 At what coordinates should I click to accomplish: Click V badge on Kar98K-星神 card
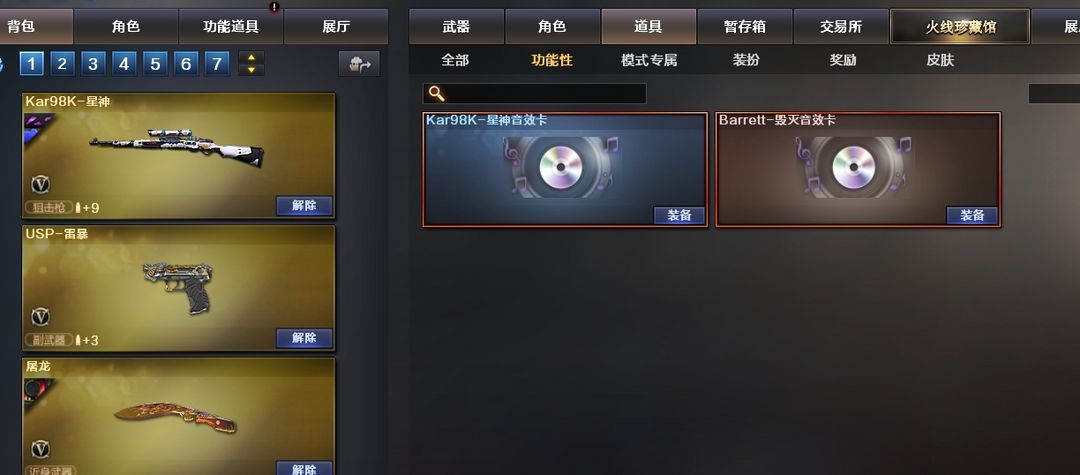click(x=41, y=184)
